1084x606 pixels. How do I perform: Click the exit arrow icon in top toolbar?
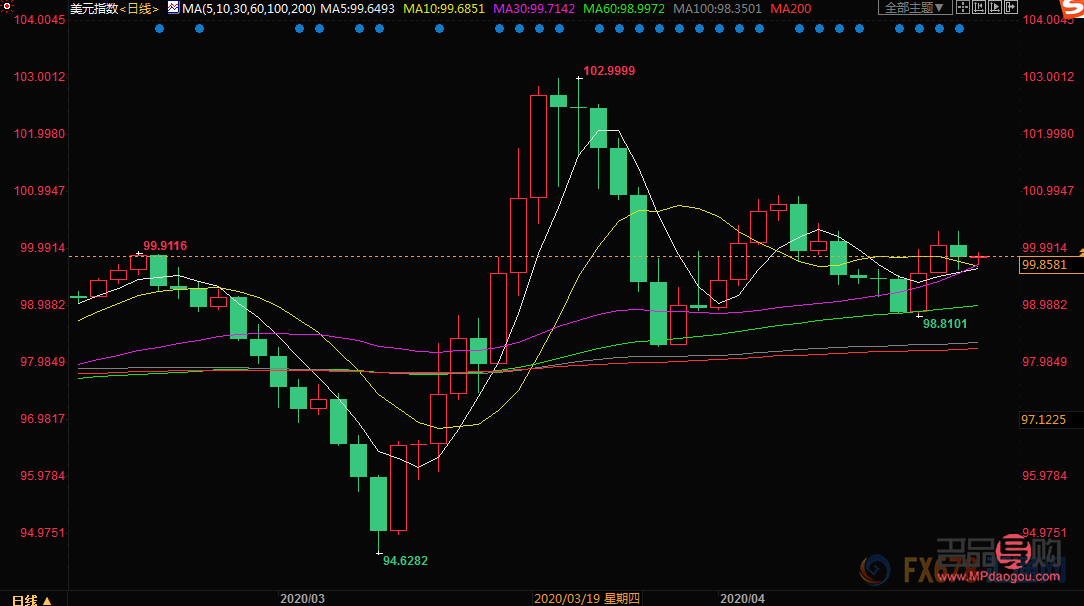(1011, 7)
